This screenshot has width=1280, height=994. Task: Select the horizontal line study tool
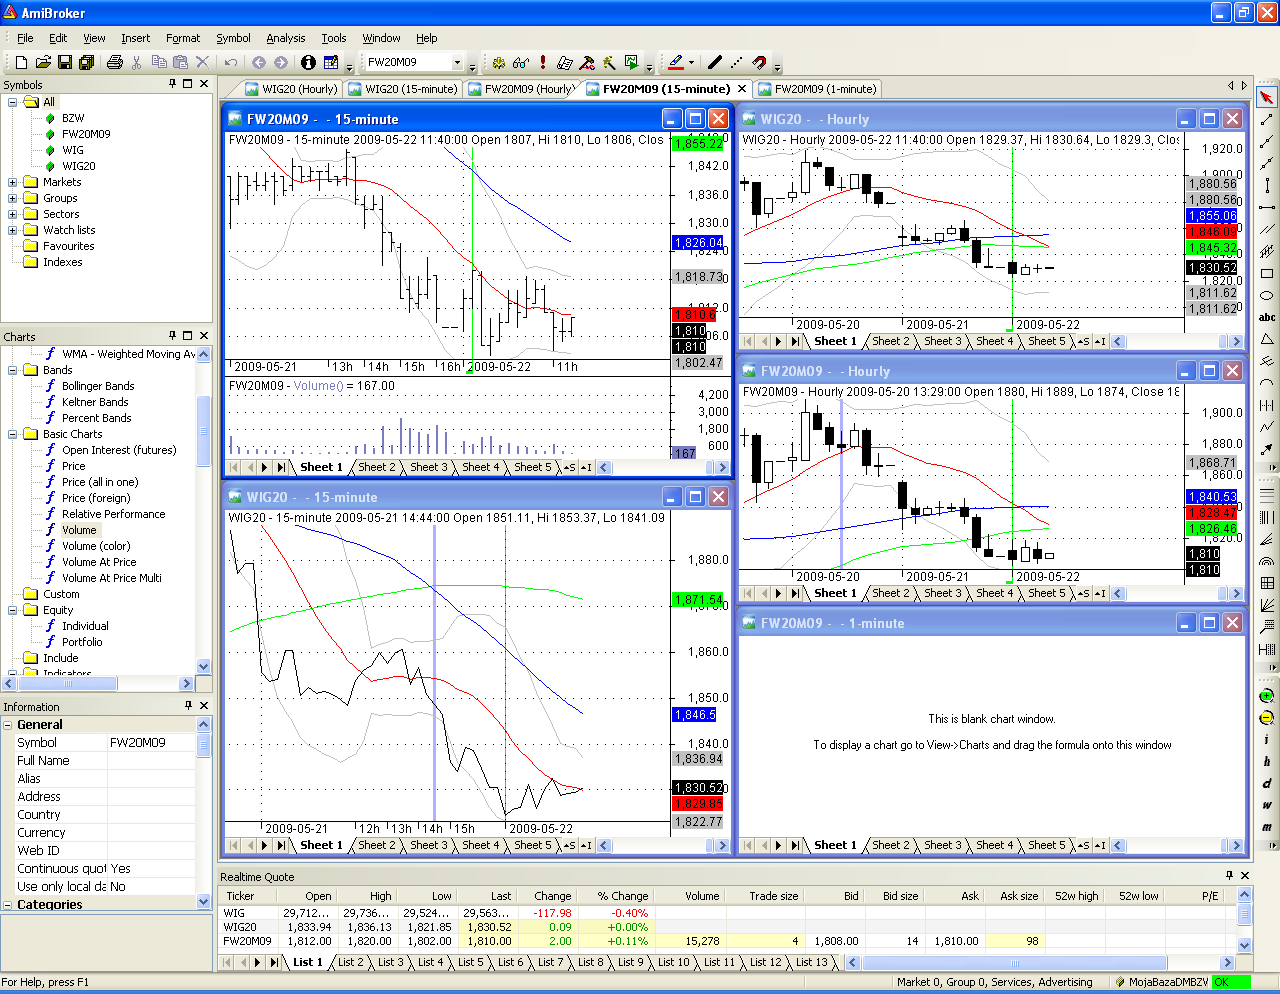pos(1267,207)
